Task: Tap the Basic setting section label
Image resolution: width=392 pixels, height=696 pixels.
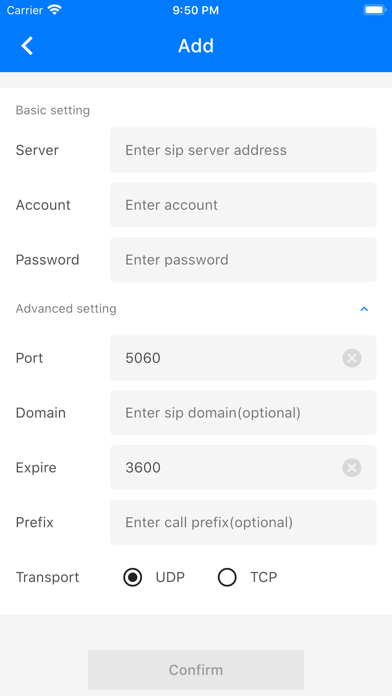Action: point(53,110)
